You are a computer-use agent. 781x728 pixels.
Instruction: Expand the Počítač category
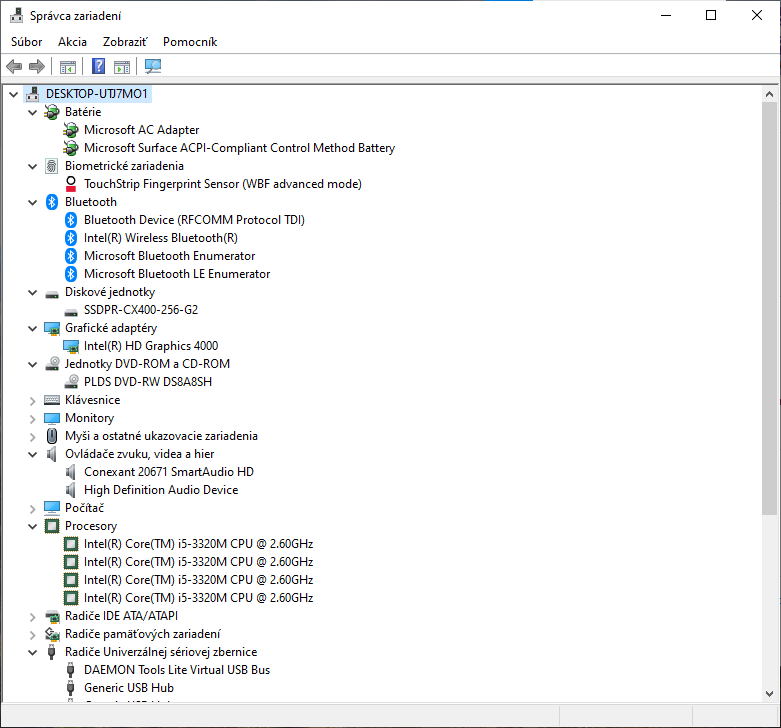point(32,509)
